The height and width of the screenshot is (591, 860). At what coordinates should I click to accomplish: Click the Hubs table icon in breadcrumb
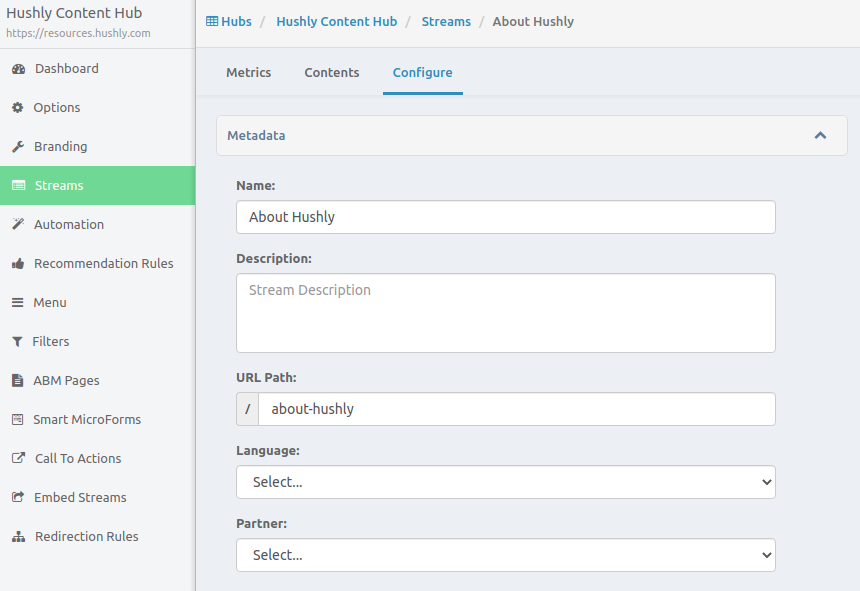click(x=212, y=21)
